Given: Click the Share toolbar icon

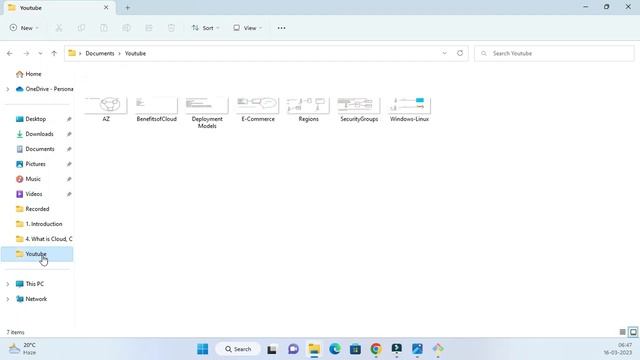Looking at the screenshot, I should click(x=149, y=28).
